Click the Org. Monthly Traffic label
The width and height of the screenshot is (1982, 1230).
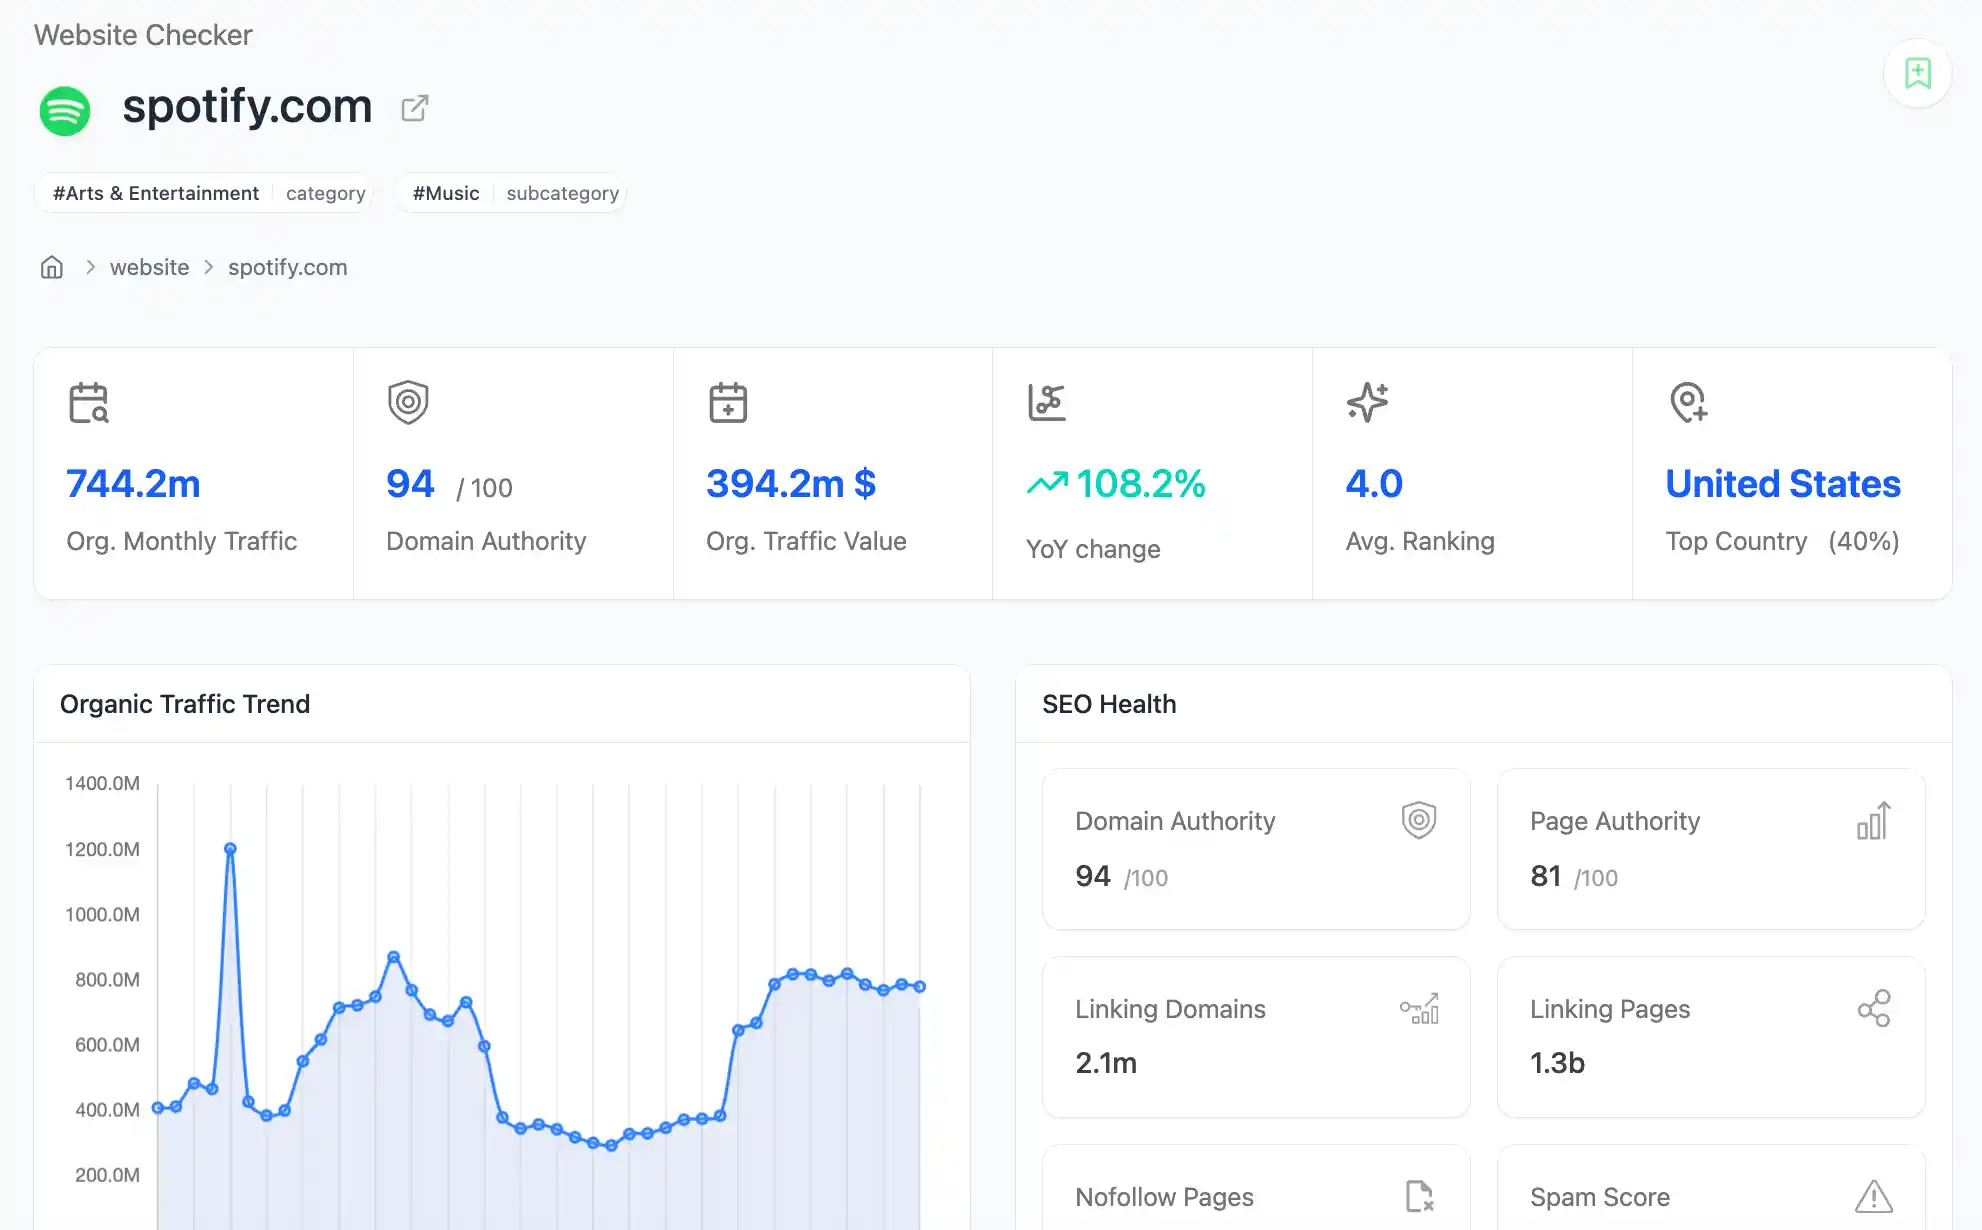(182, 541)
